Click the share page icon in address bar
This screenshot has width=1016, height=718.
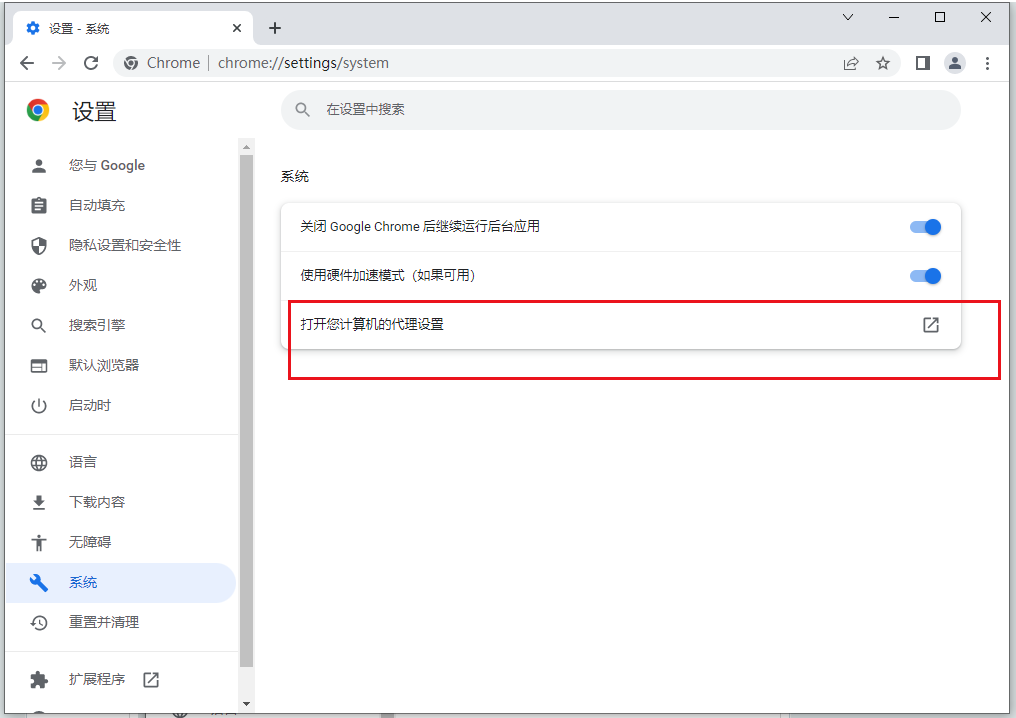[x=851, y=63]
